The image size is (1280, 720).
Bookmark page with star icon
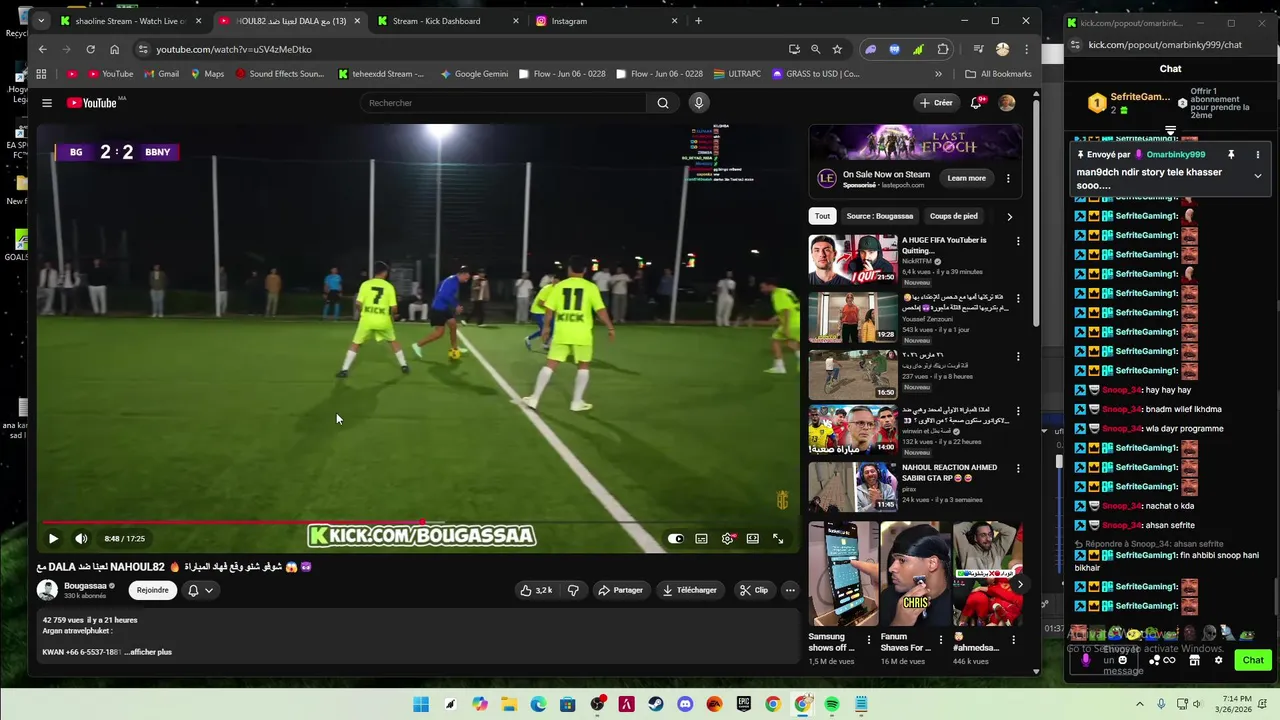(837, 49)
